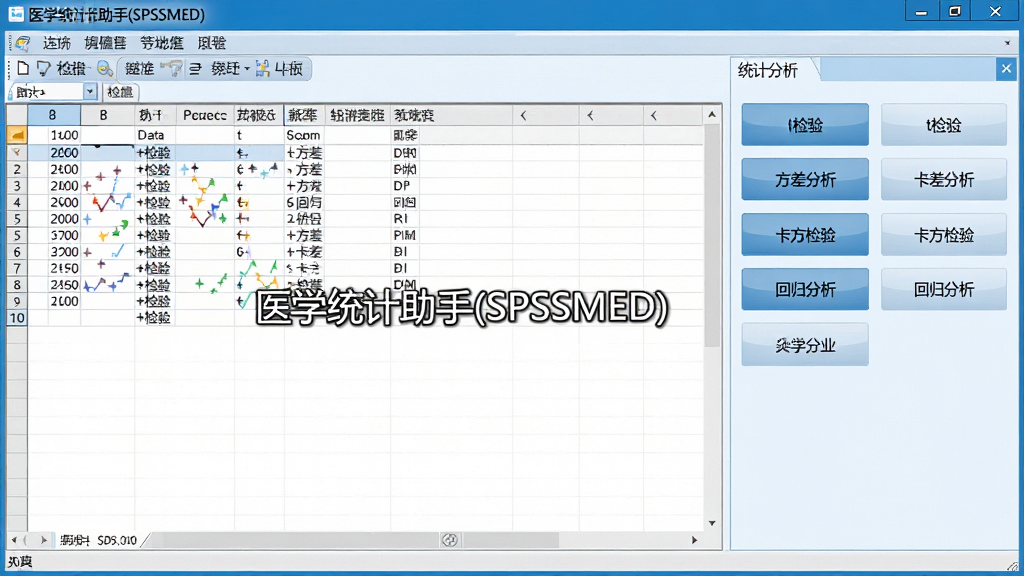Click the light gray 卡方检验 button
This screenshot has height=576, width=1024.
coord(944,234)
